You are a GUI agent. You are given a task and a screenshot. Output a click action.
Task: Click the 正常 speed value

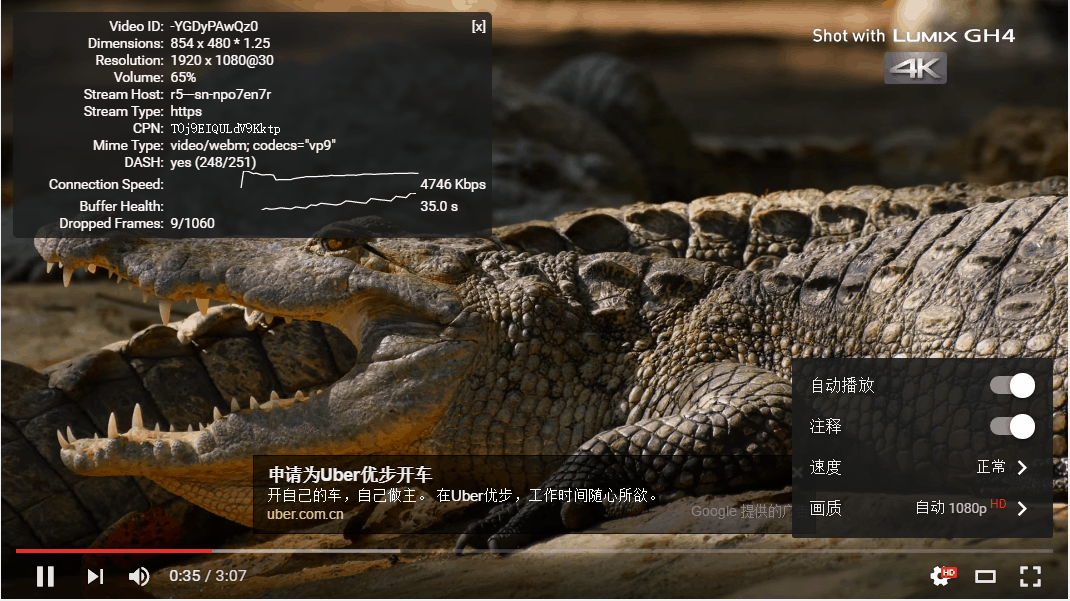pos(991,467)
